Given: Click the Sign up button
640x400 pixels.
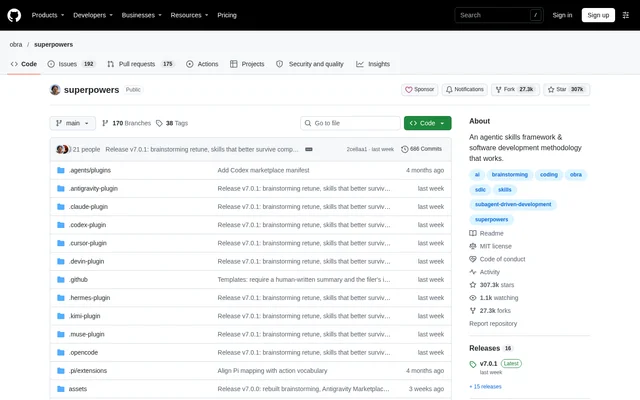Looking at the screenshot, I should 598,16.
